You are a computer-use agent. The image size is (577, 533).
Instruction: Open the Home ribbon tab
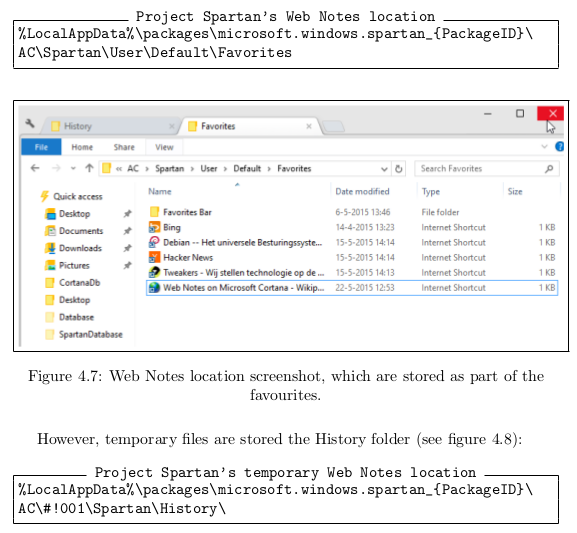pos(82,147)
